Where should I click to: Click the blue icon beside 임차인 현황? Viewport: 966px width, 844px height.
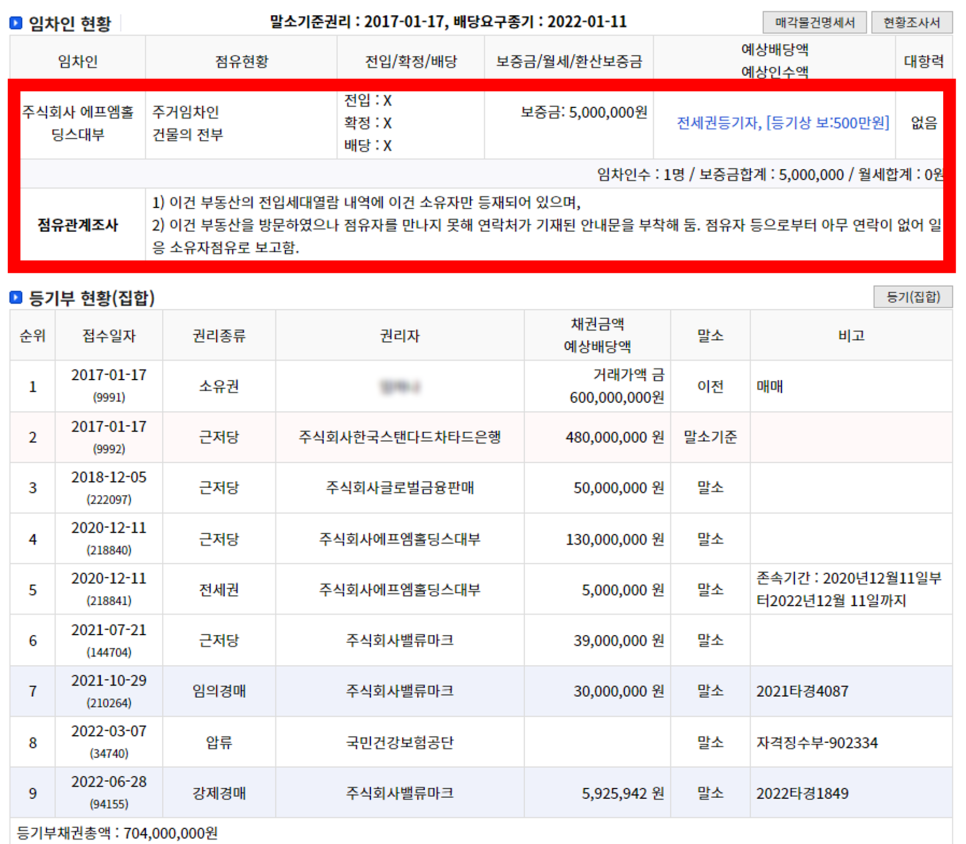16,23
